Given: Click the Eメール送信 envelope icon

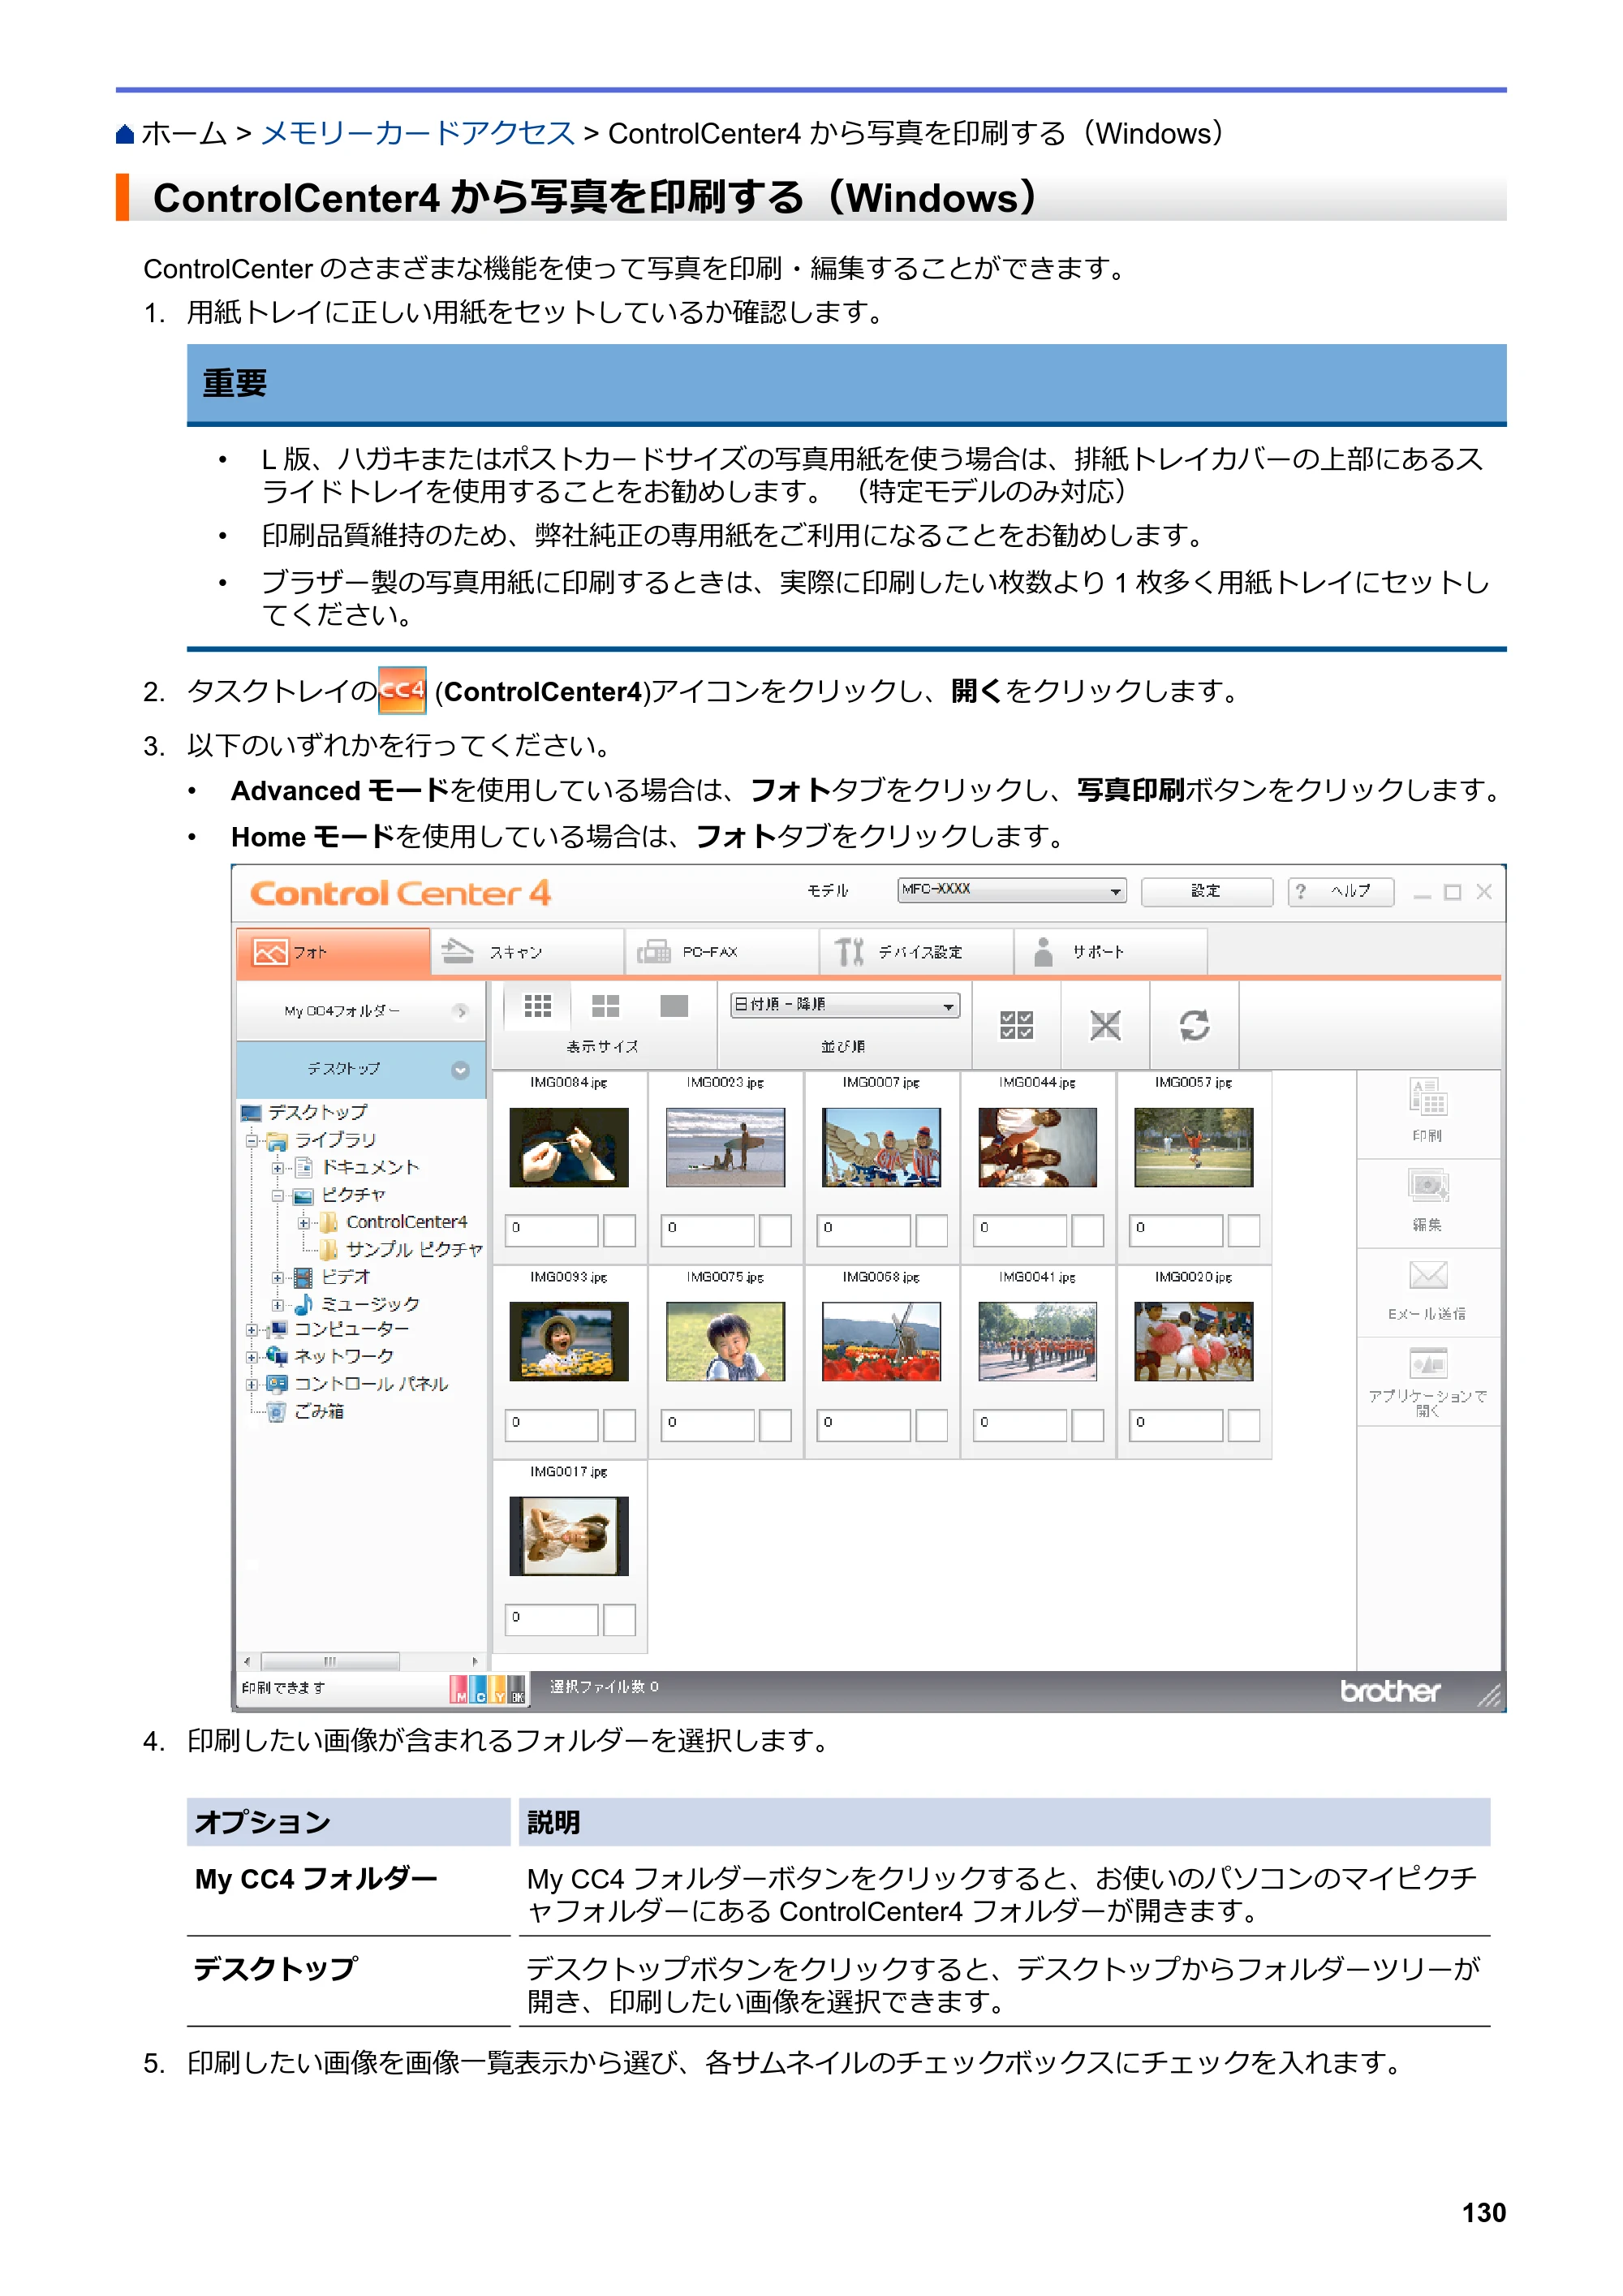Looking at the screenshot, I should [1427, 1275].
